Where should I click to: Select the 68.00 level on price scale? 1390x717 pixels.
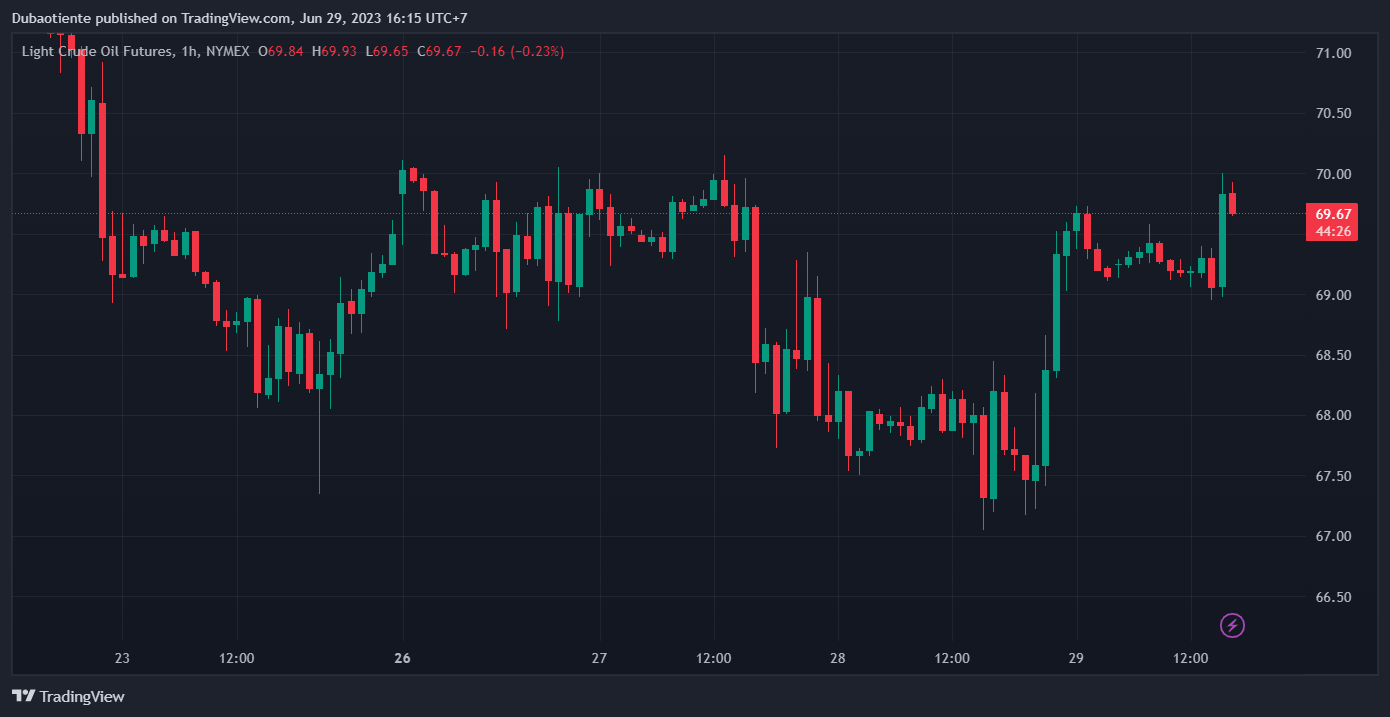pos(1333,416)
